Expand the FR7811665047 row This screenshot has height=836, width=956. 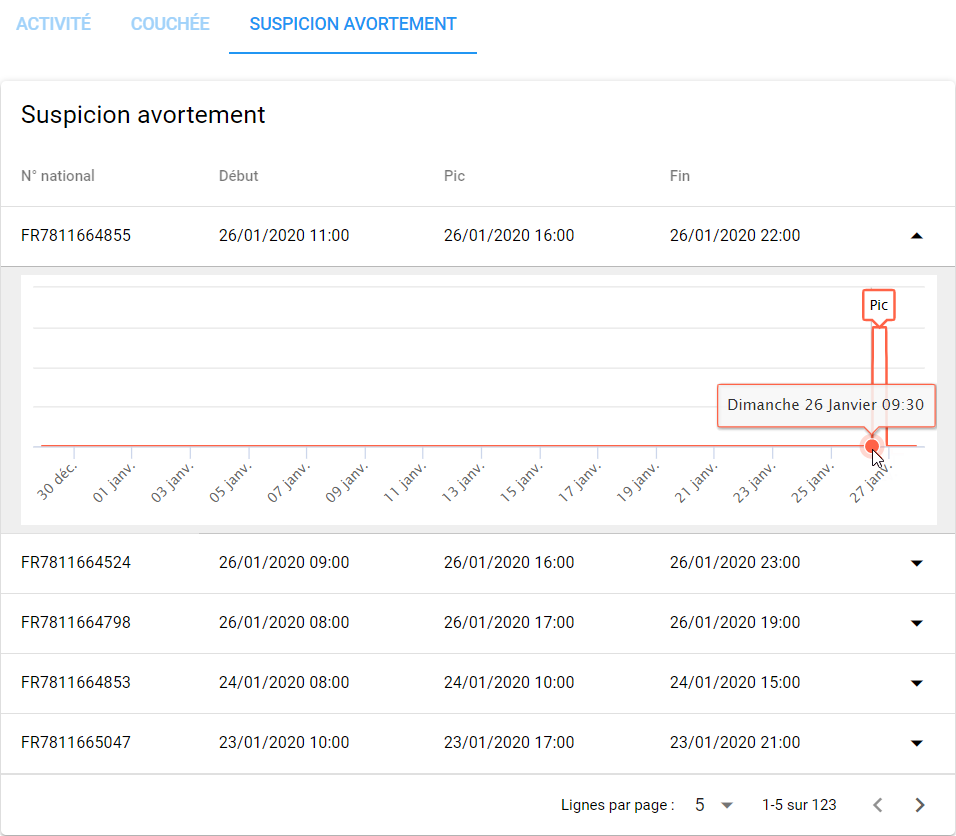tap(916, 743)
